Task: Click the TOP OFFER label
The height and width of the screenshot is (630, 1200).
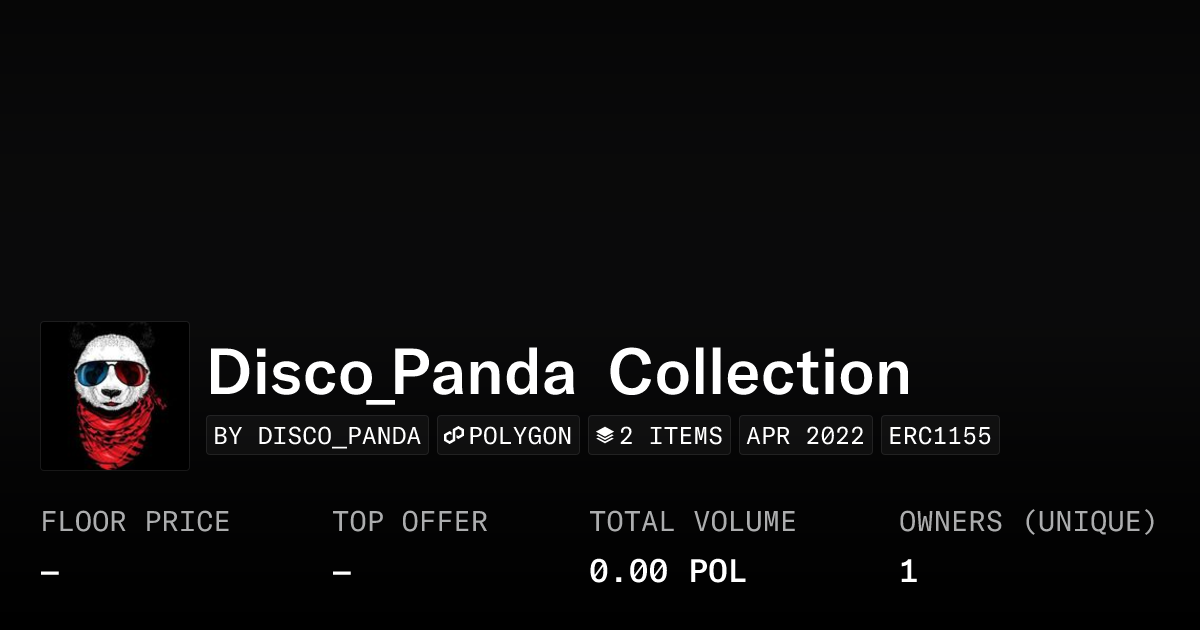Action: (410, 522)
